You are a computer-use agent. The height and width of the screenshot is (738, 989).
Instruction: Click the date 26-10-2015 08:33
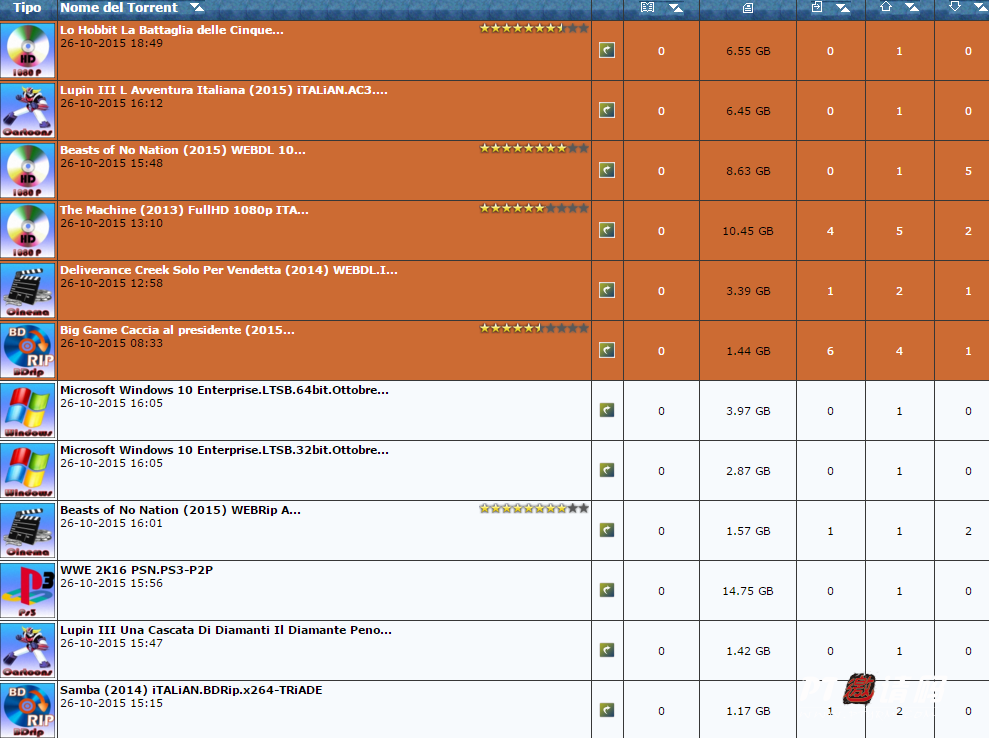pyautogui.click(x=112, y=343)
